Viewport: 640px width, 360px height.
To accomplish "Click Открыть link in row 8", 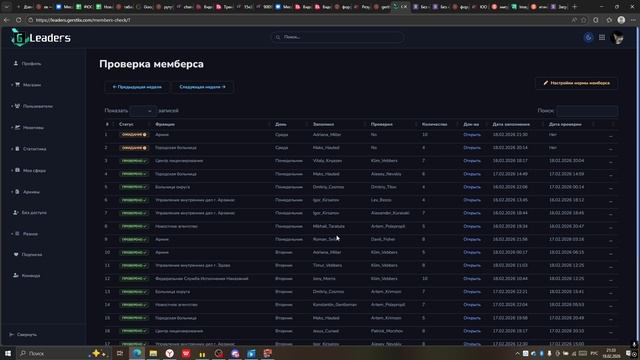I will (472, 226).
